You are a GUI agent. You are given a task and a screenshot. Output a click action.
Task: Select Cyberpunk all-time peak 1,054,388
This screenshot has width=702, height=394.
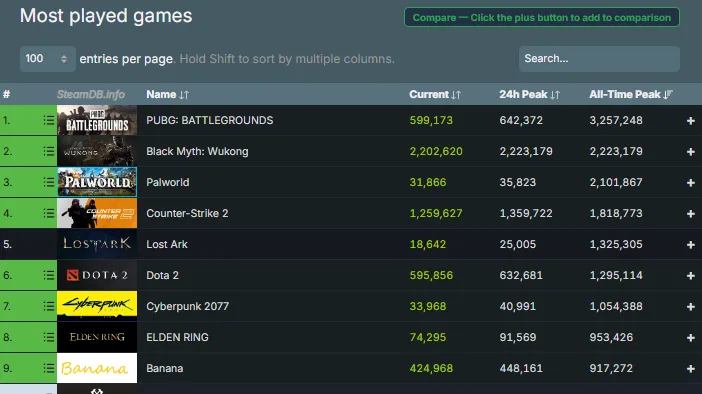click(x=616, y=306)
